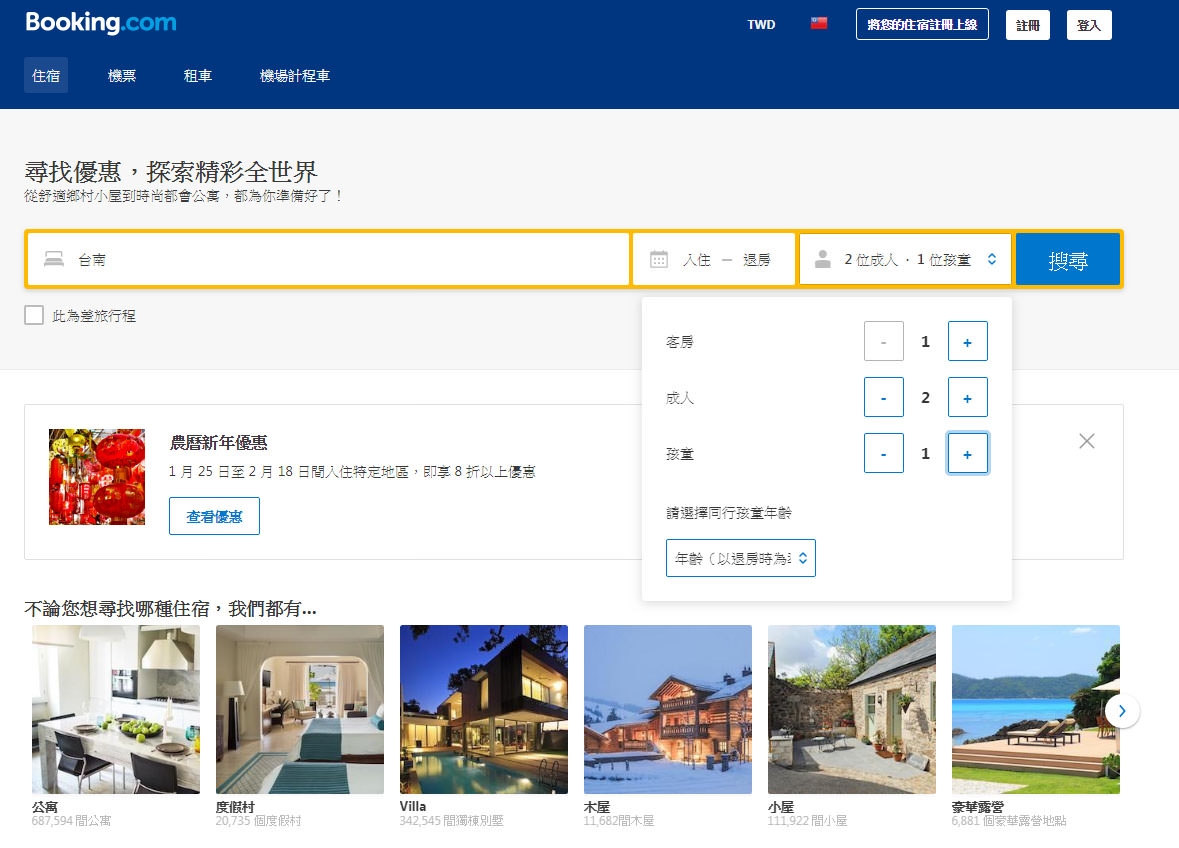Click the red lantern promotion image
Screen dimensions: 1179x848
tap(97, 477)
